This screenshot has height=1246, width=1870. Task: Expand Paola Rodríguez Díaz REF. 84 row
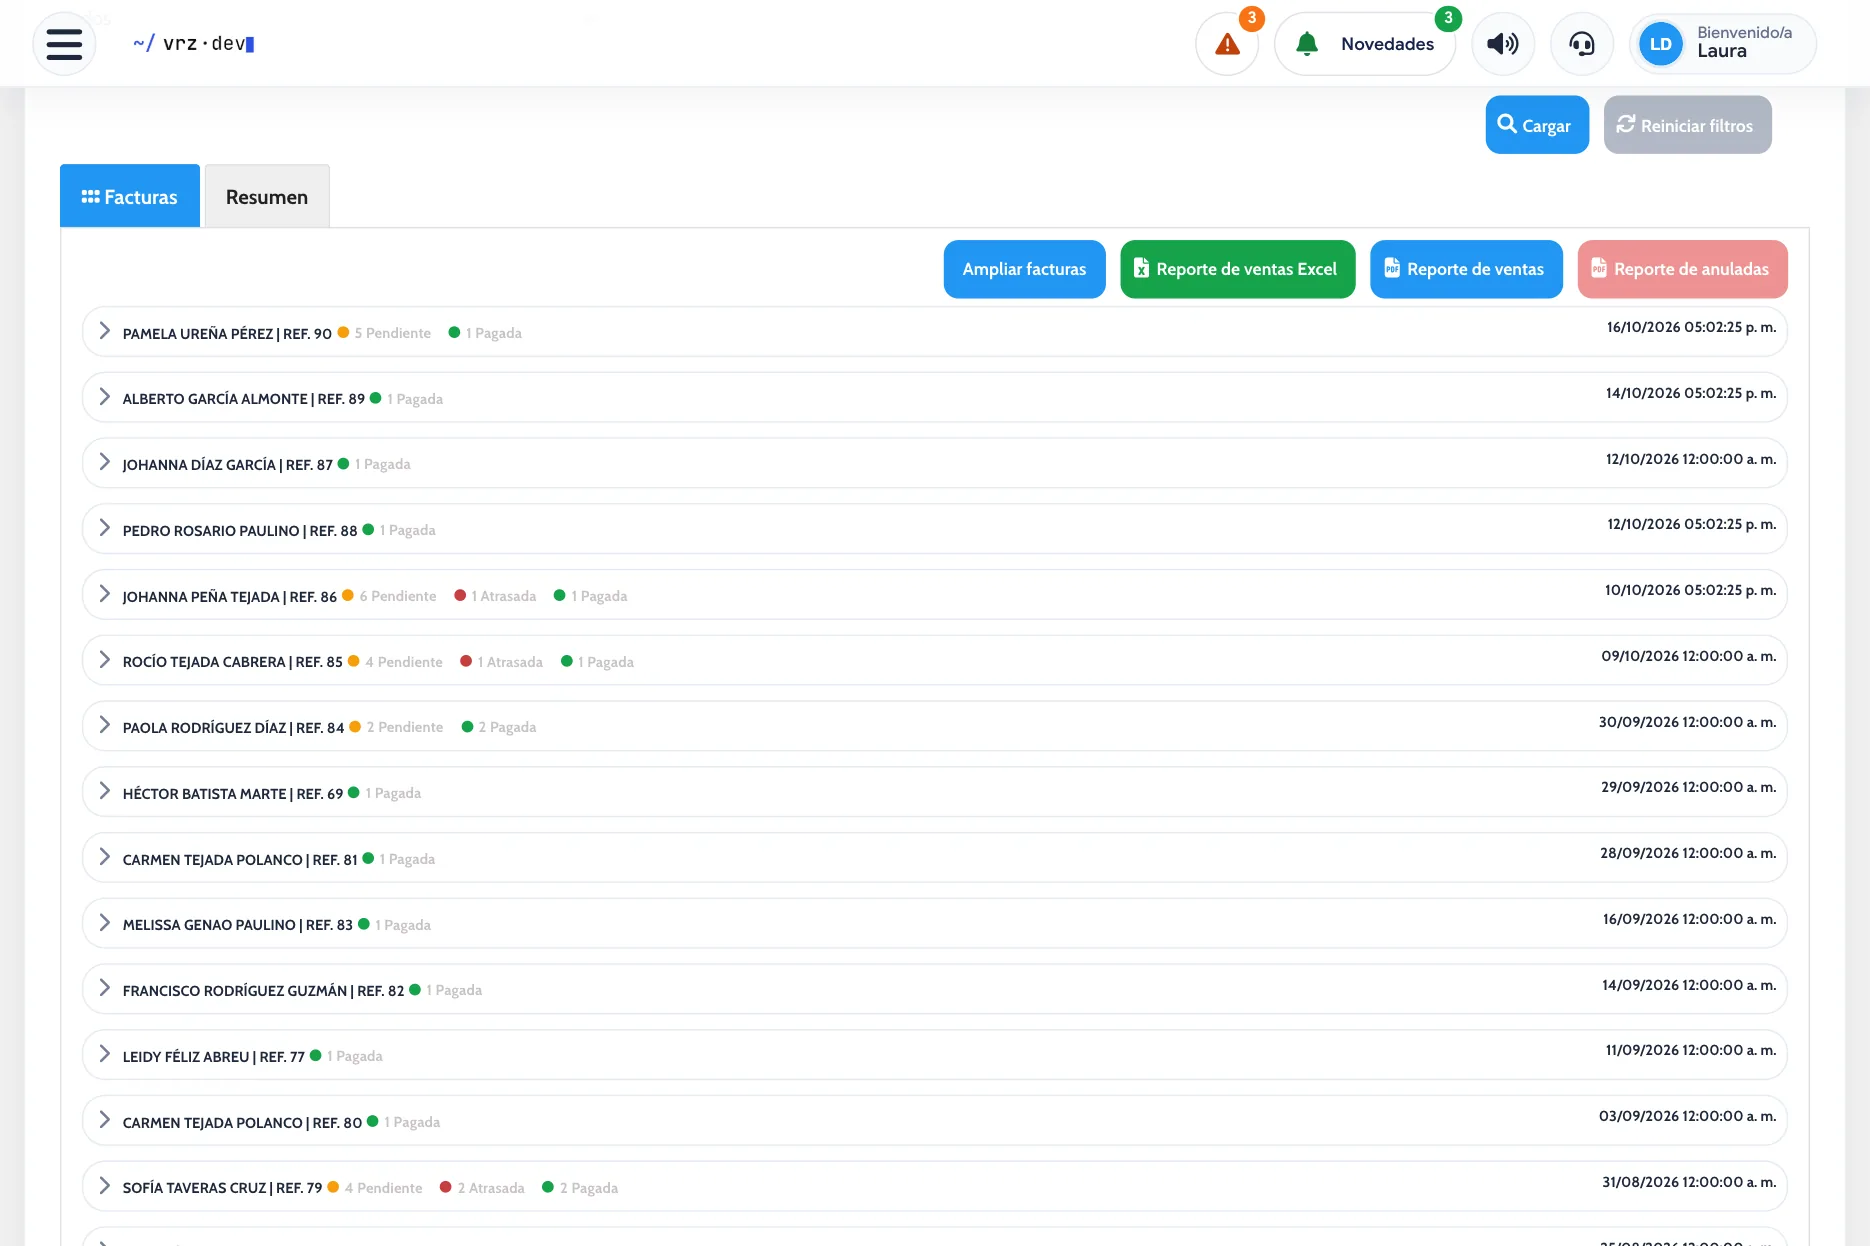point(934,726)
